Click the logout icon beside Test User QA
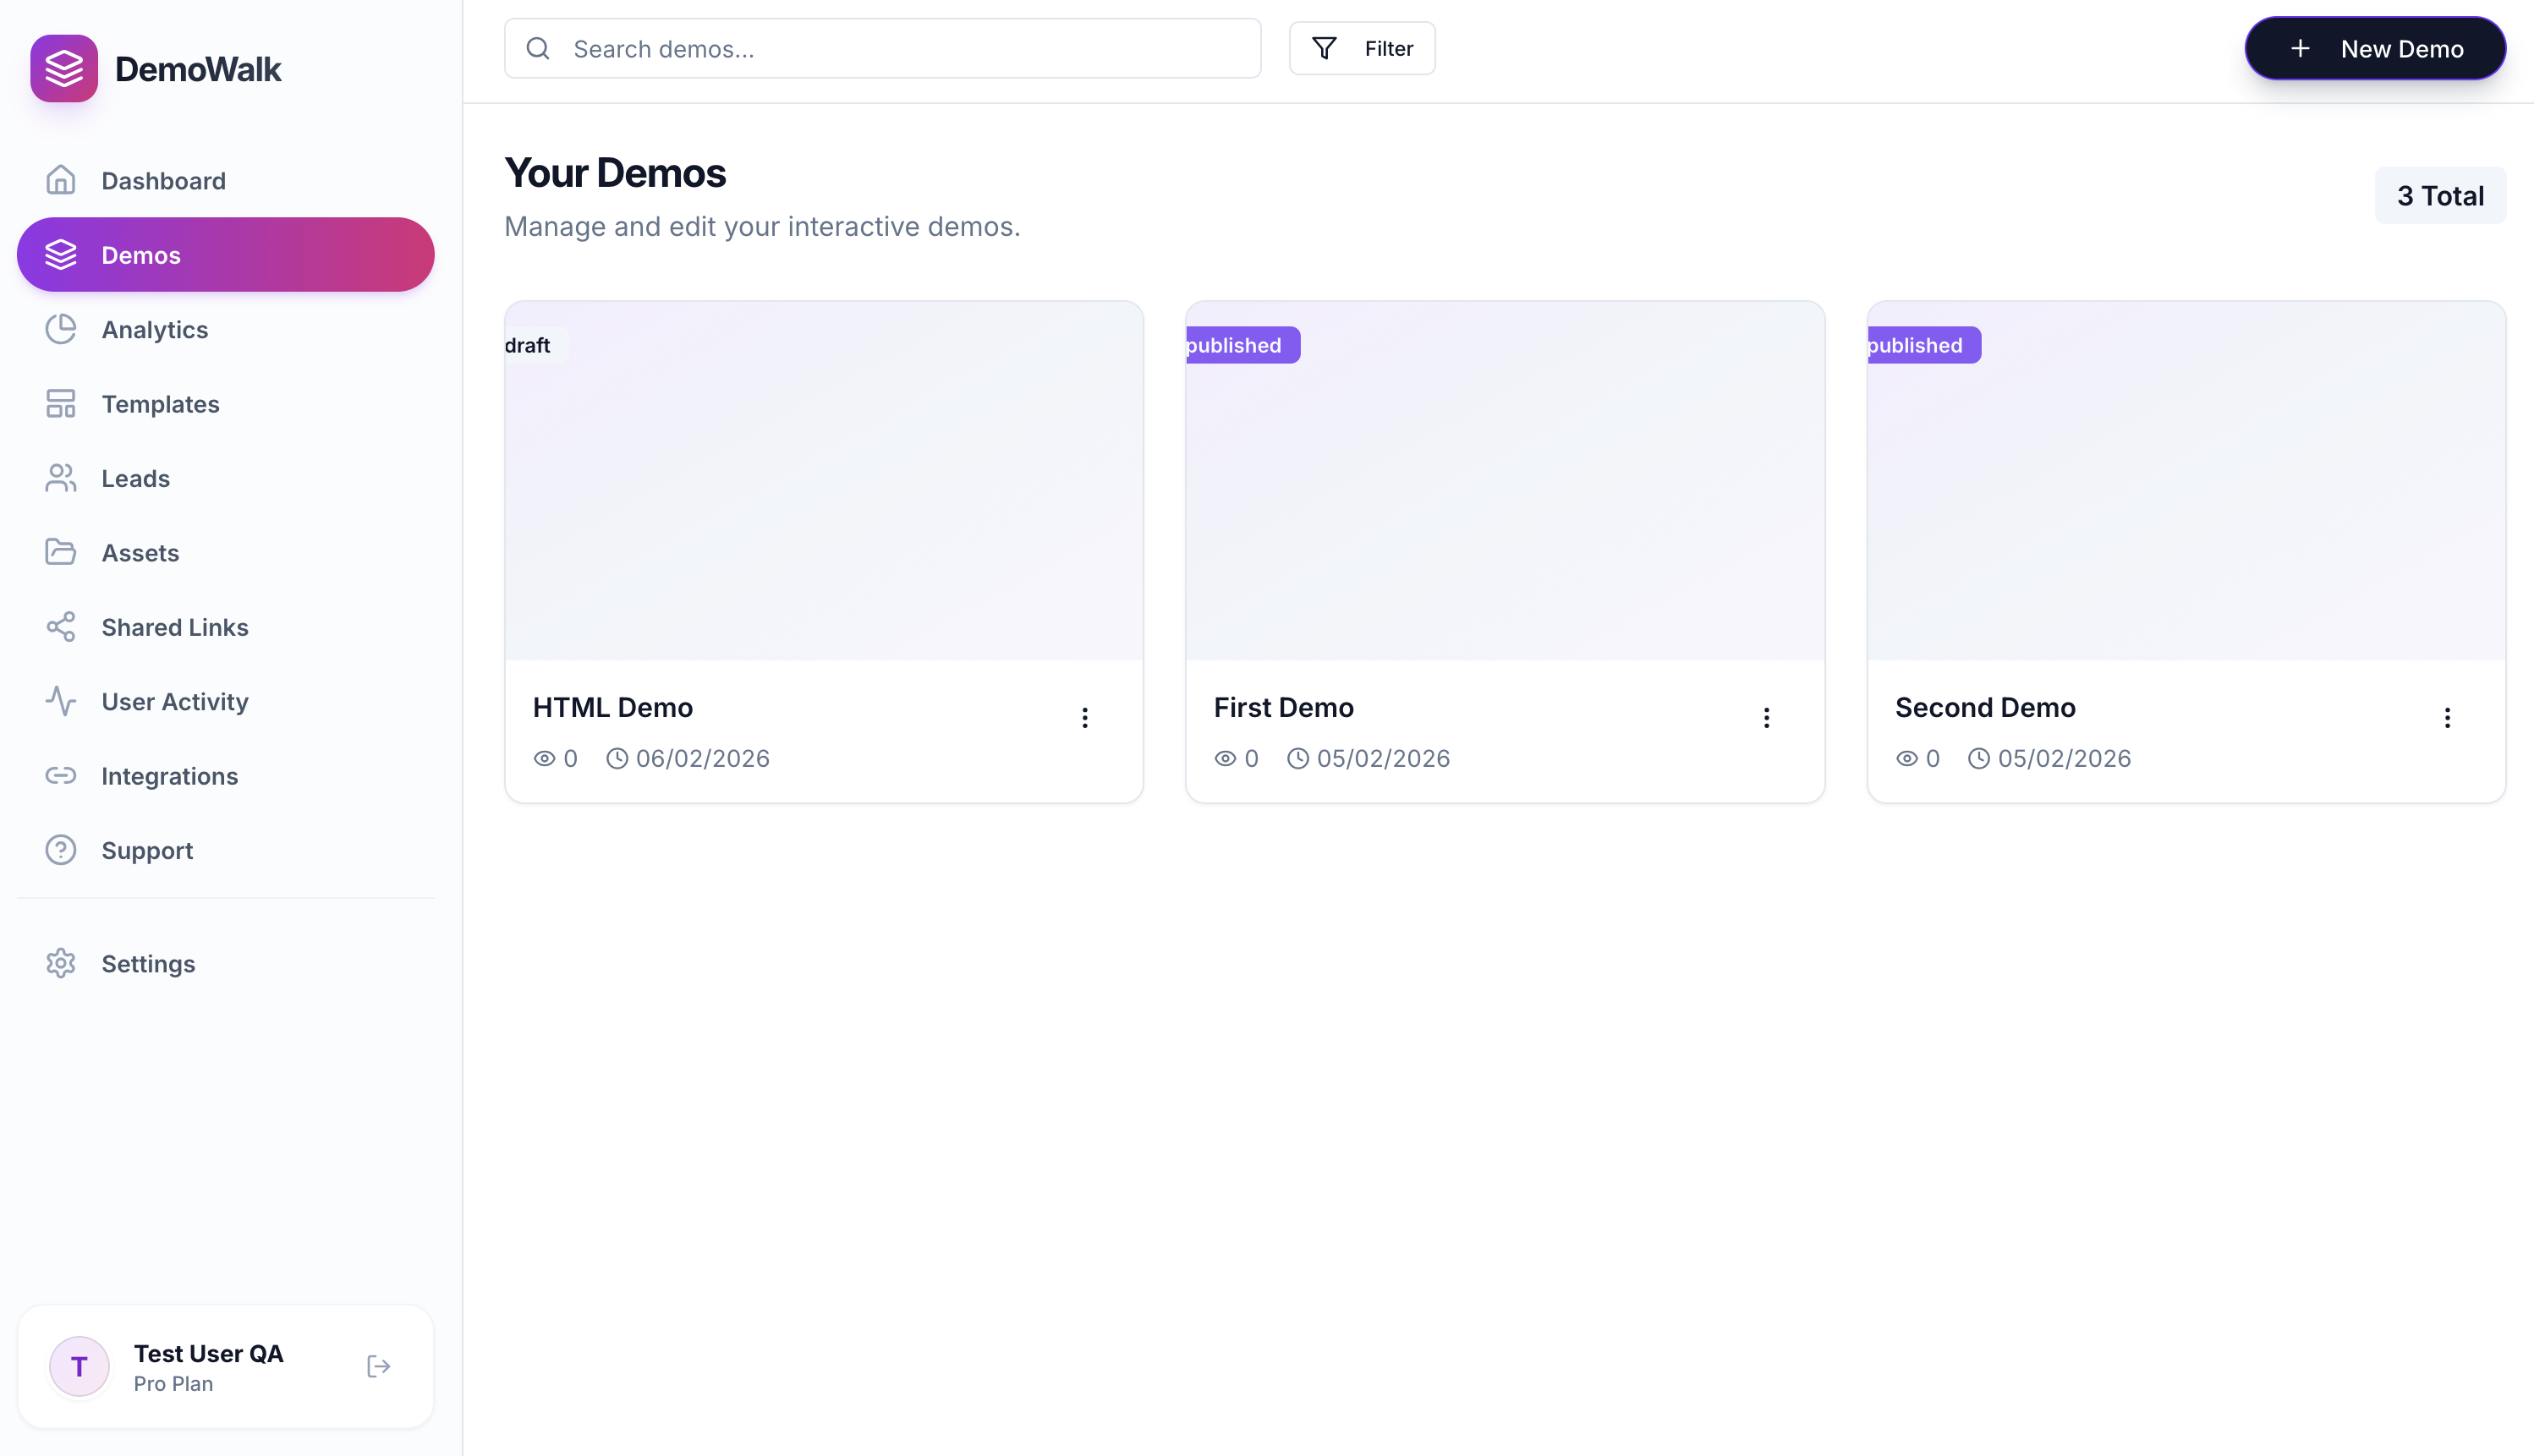 coord(378,1366)
